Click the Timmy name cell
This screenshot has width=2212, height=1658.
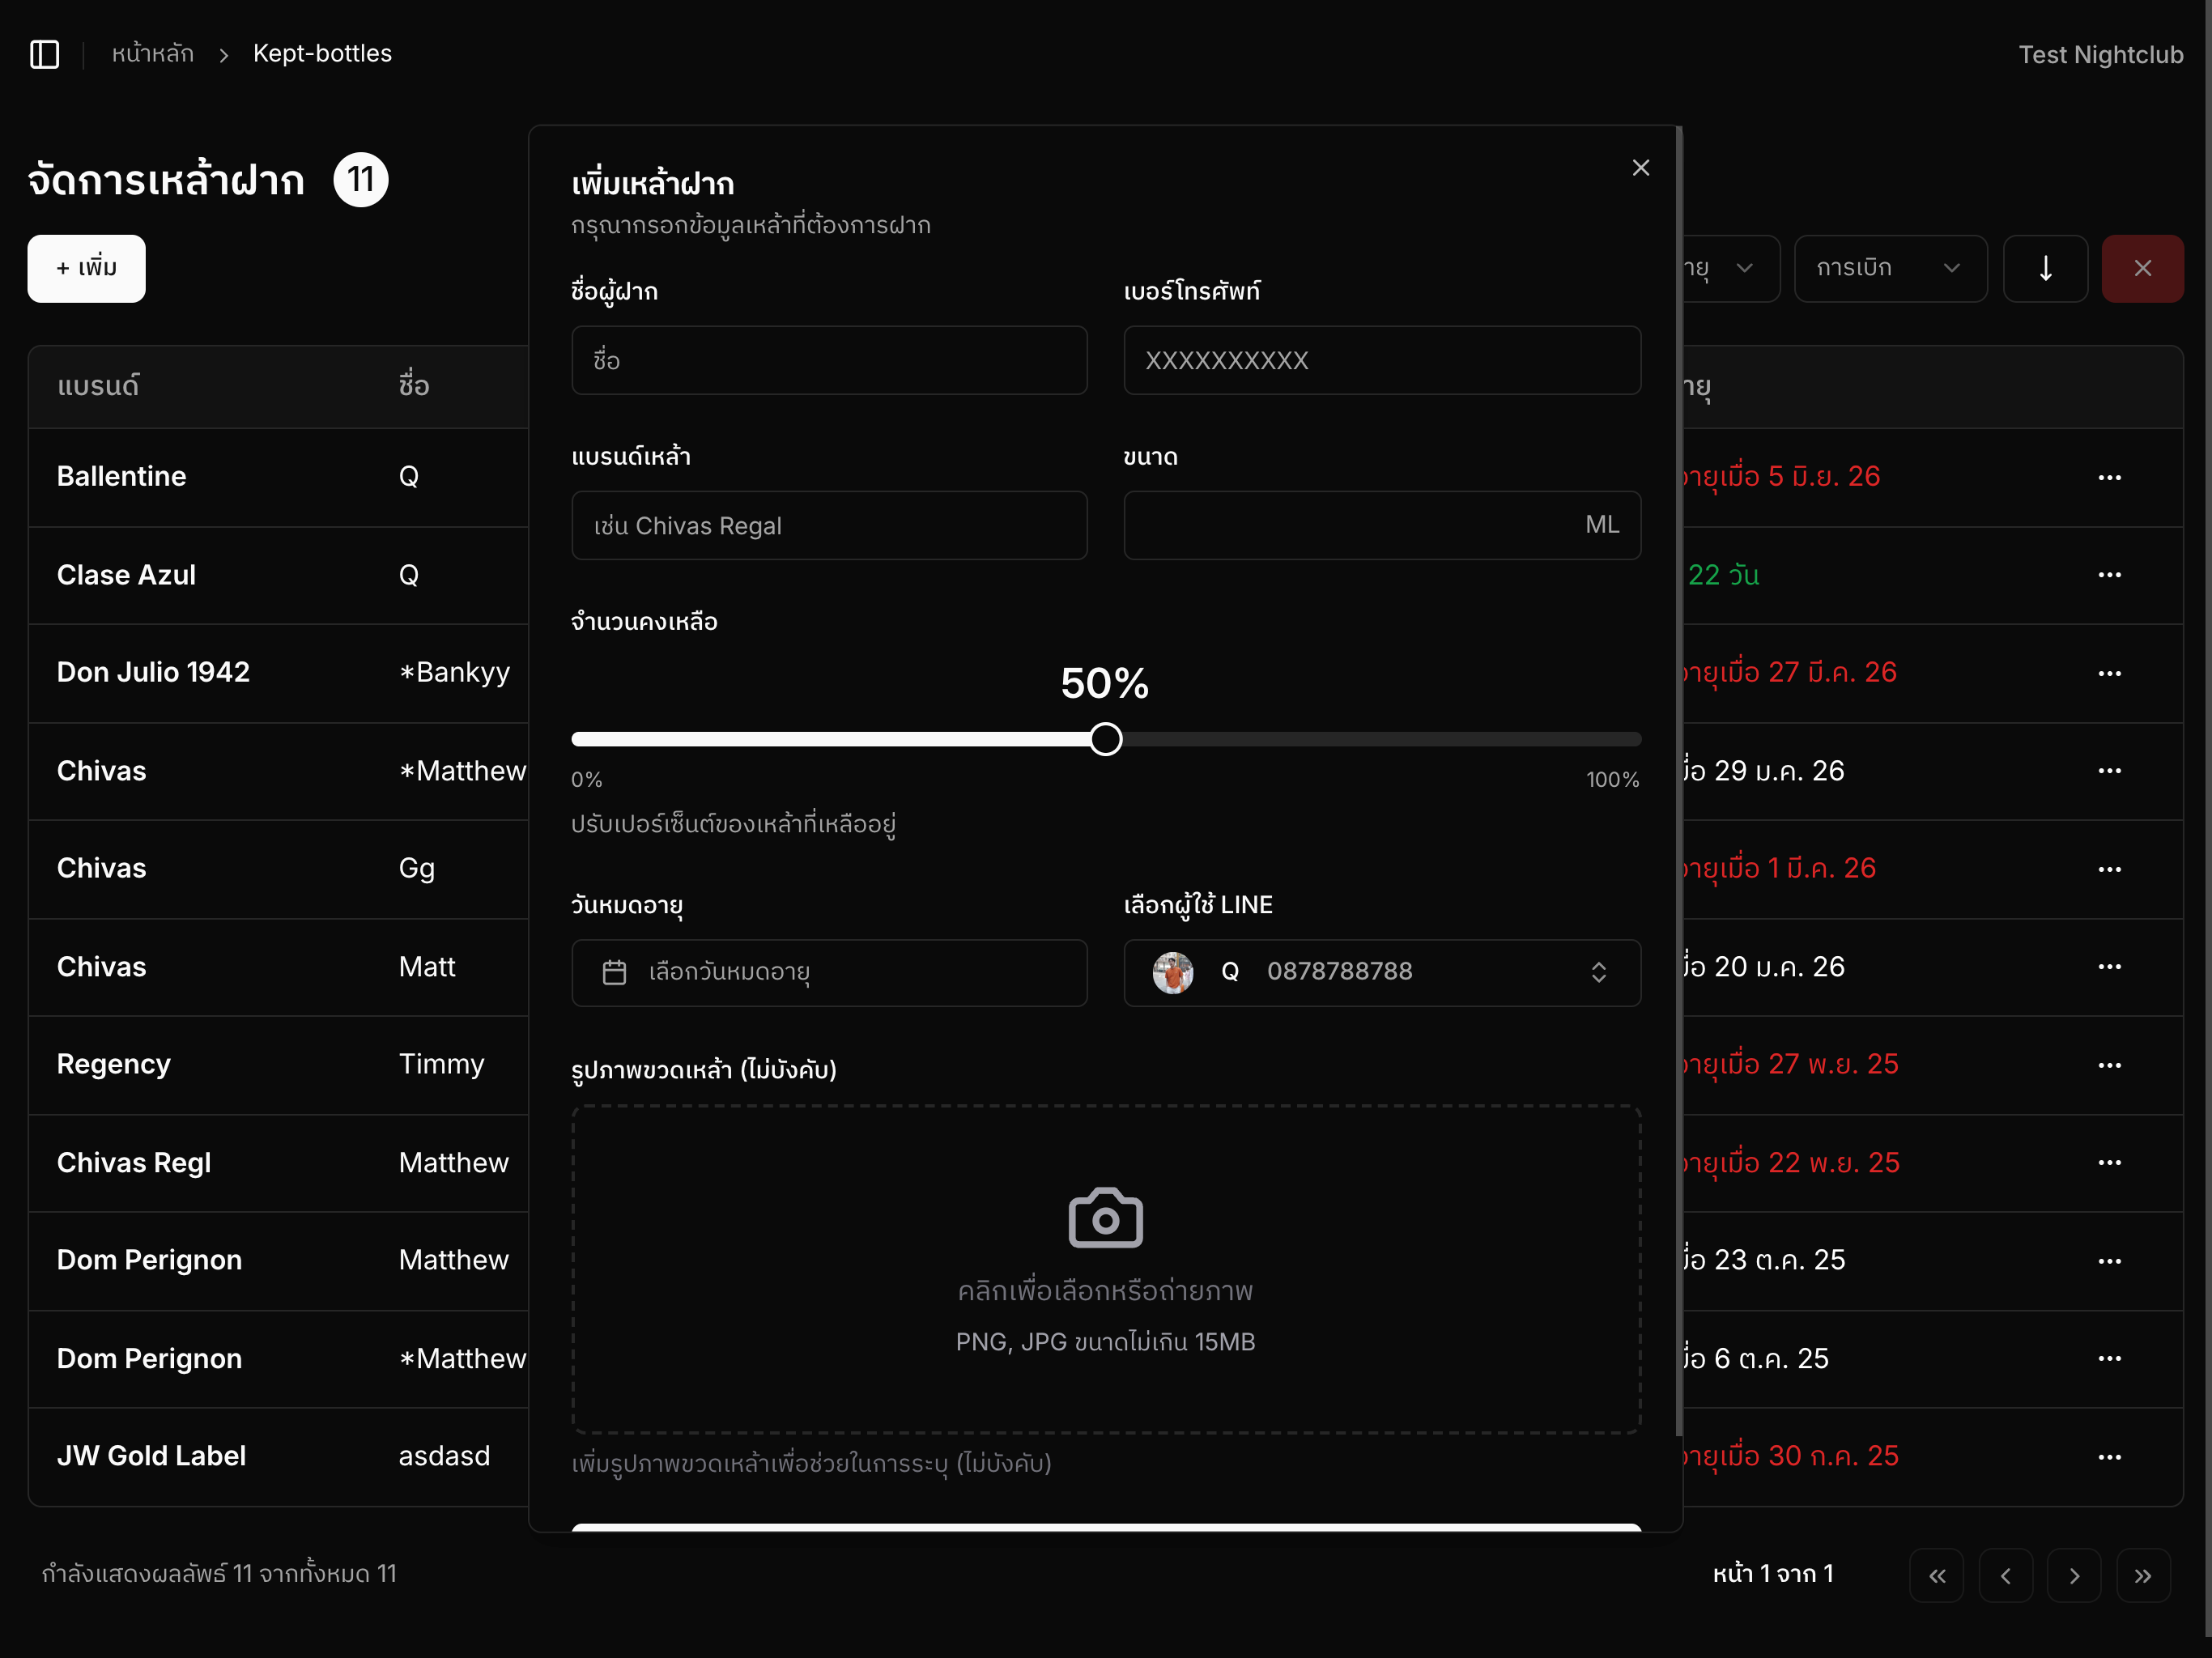[441, 1064]
